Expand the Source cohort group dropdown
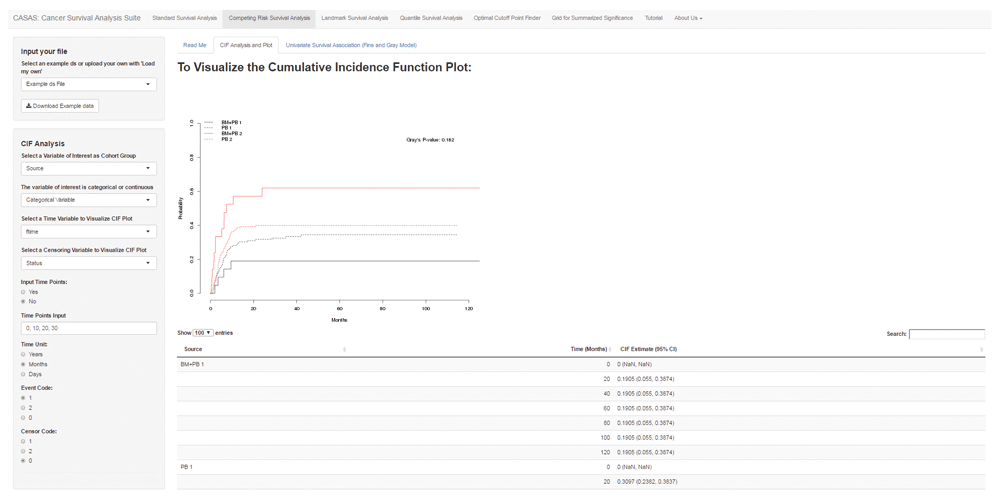This screenshot has width=1000, height=503. pyautogui.click(x=88, y=168)
